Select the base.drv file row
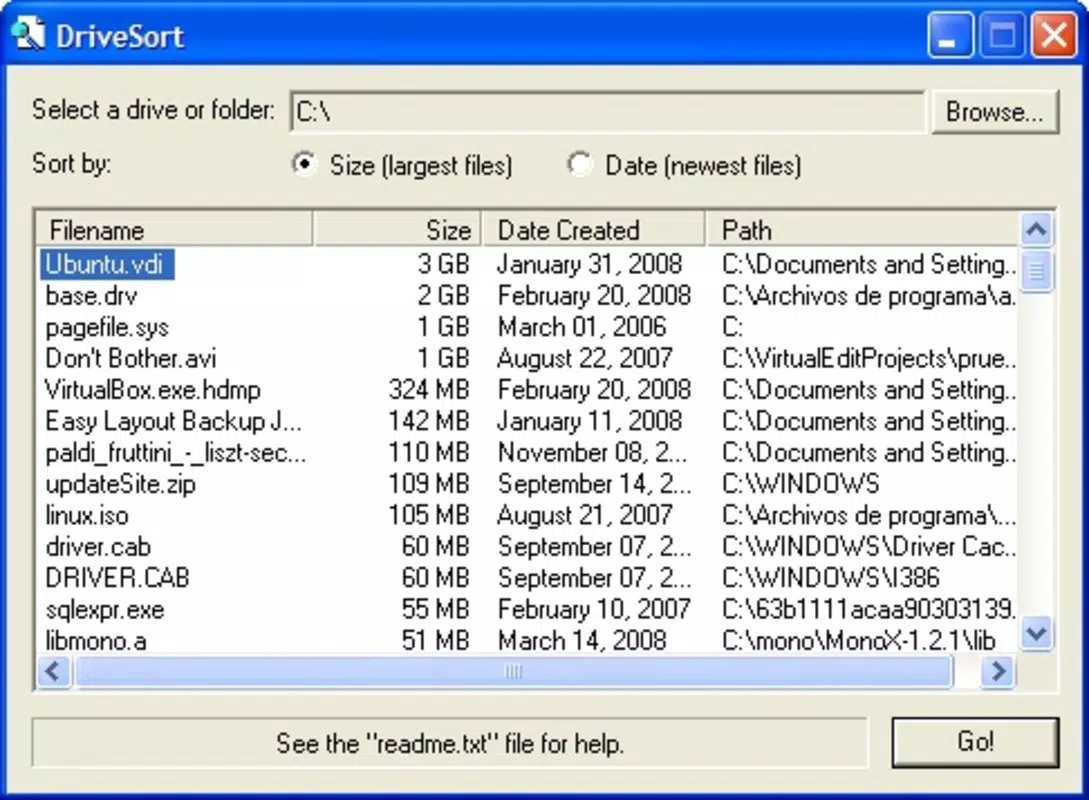 [x=526, y=296]
